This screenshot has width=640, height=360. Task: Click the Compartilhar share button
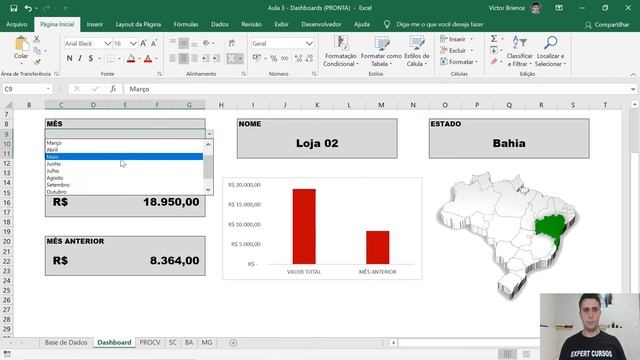607,24
